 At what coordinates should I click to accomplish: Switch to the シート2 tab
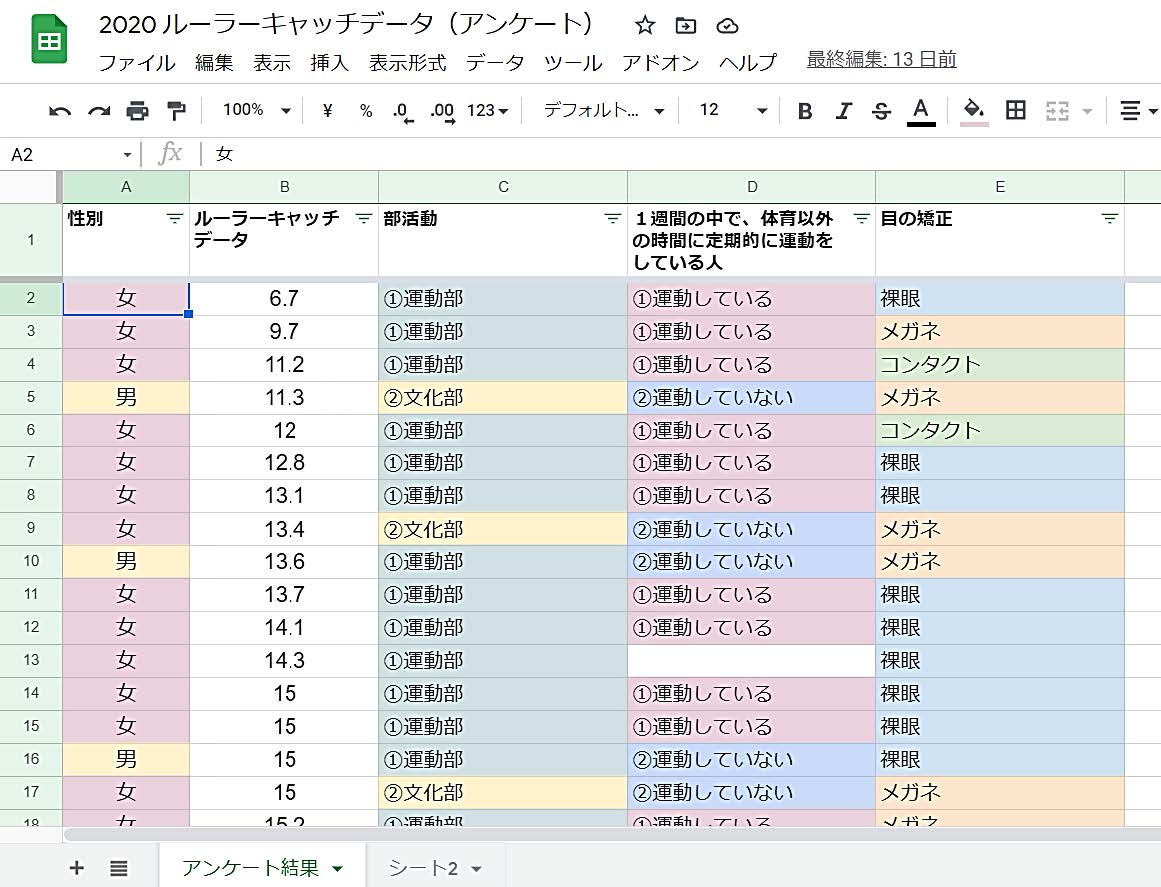click(x=434, y=868)
